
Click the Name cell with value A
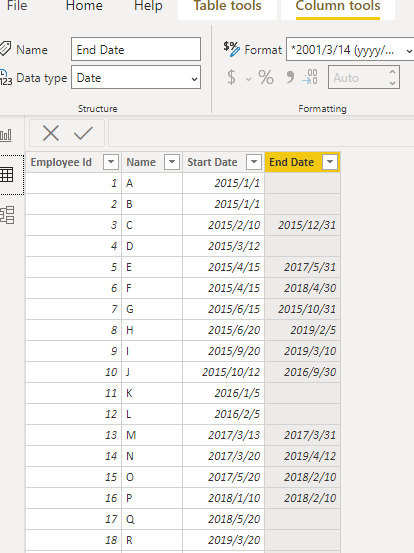pyautogui.click(x=152, y=183)
